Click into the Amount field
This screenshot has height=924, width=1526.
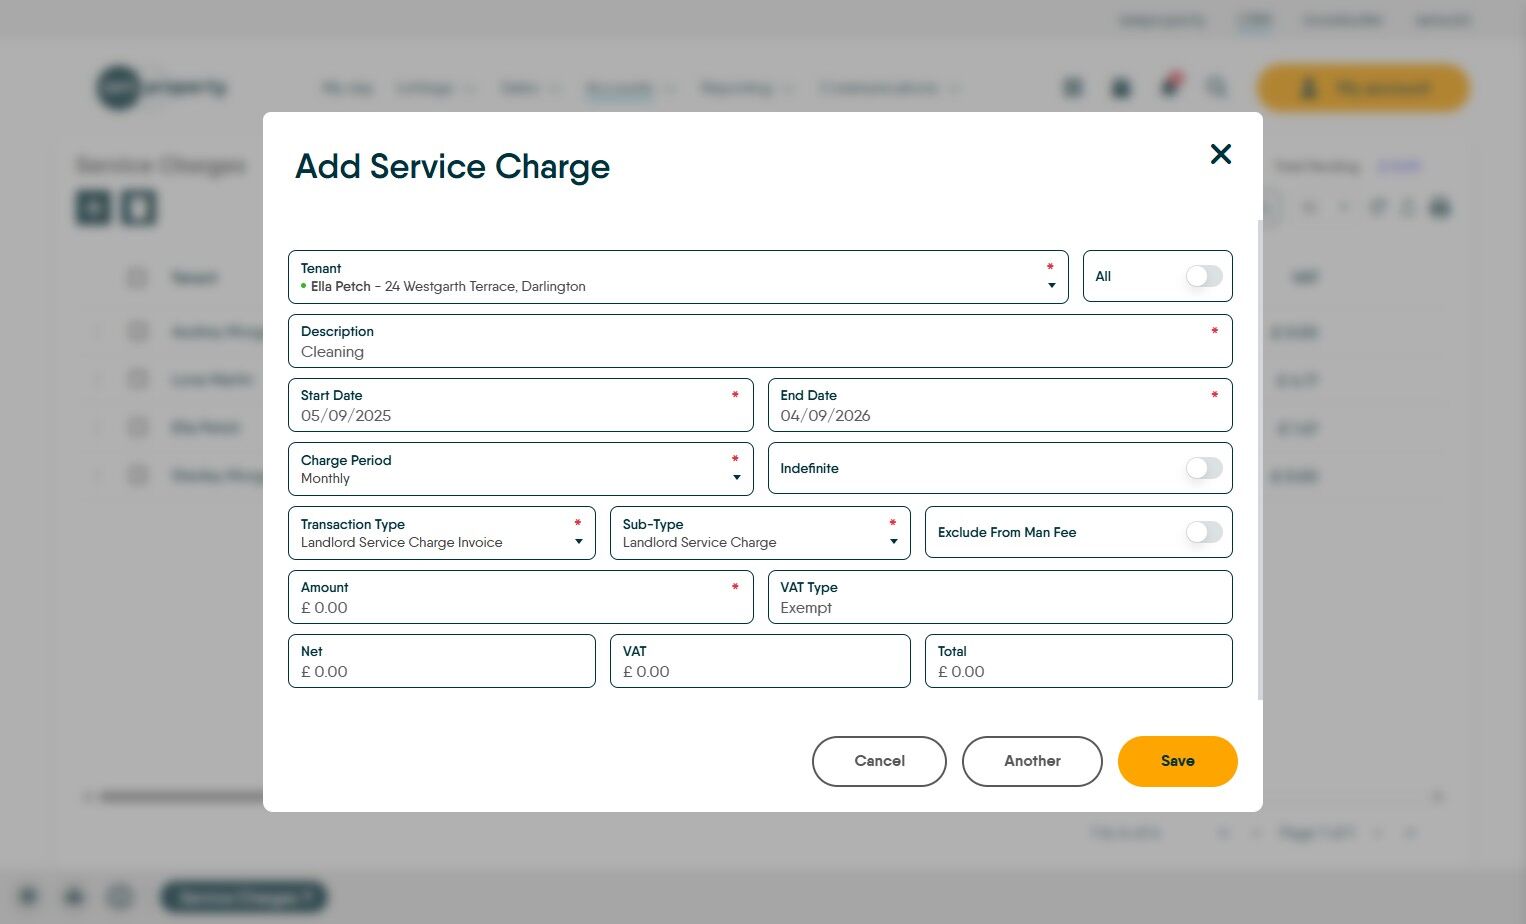520,597
